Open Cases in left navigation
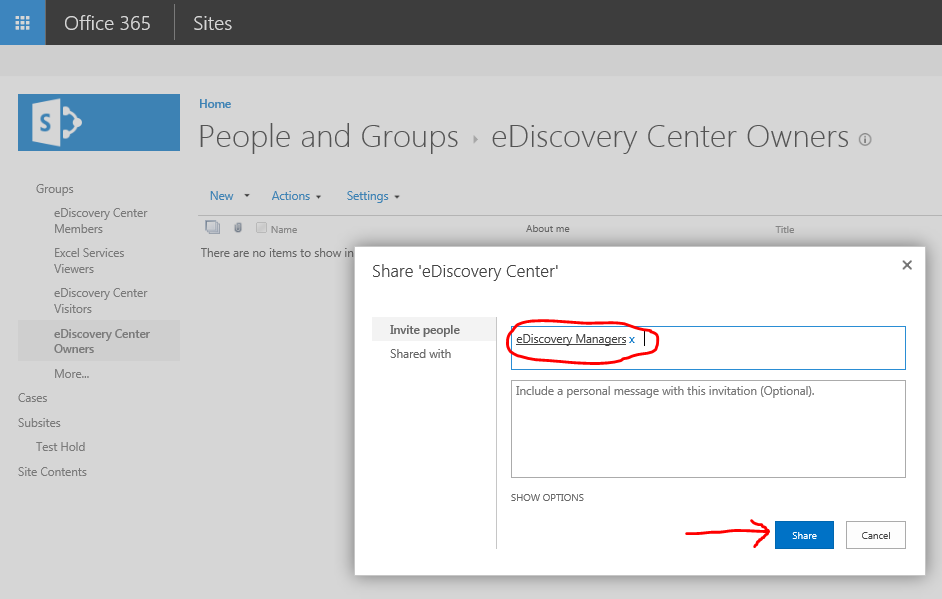This screenshot has height=599, width=942. click(32, 398)
